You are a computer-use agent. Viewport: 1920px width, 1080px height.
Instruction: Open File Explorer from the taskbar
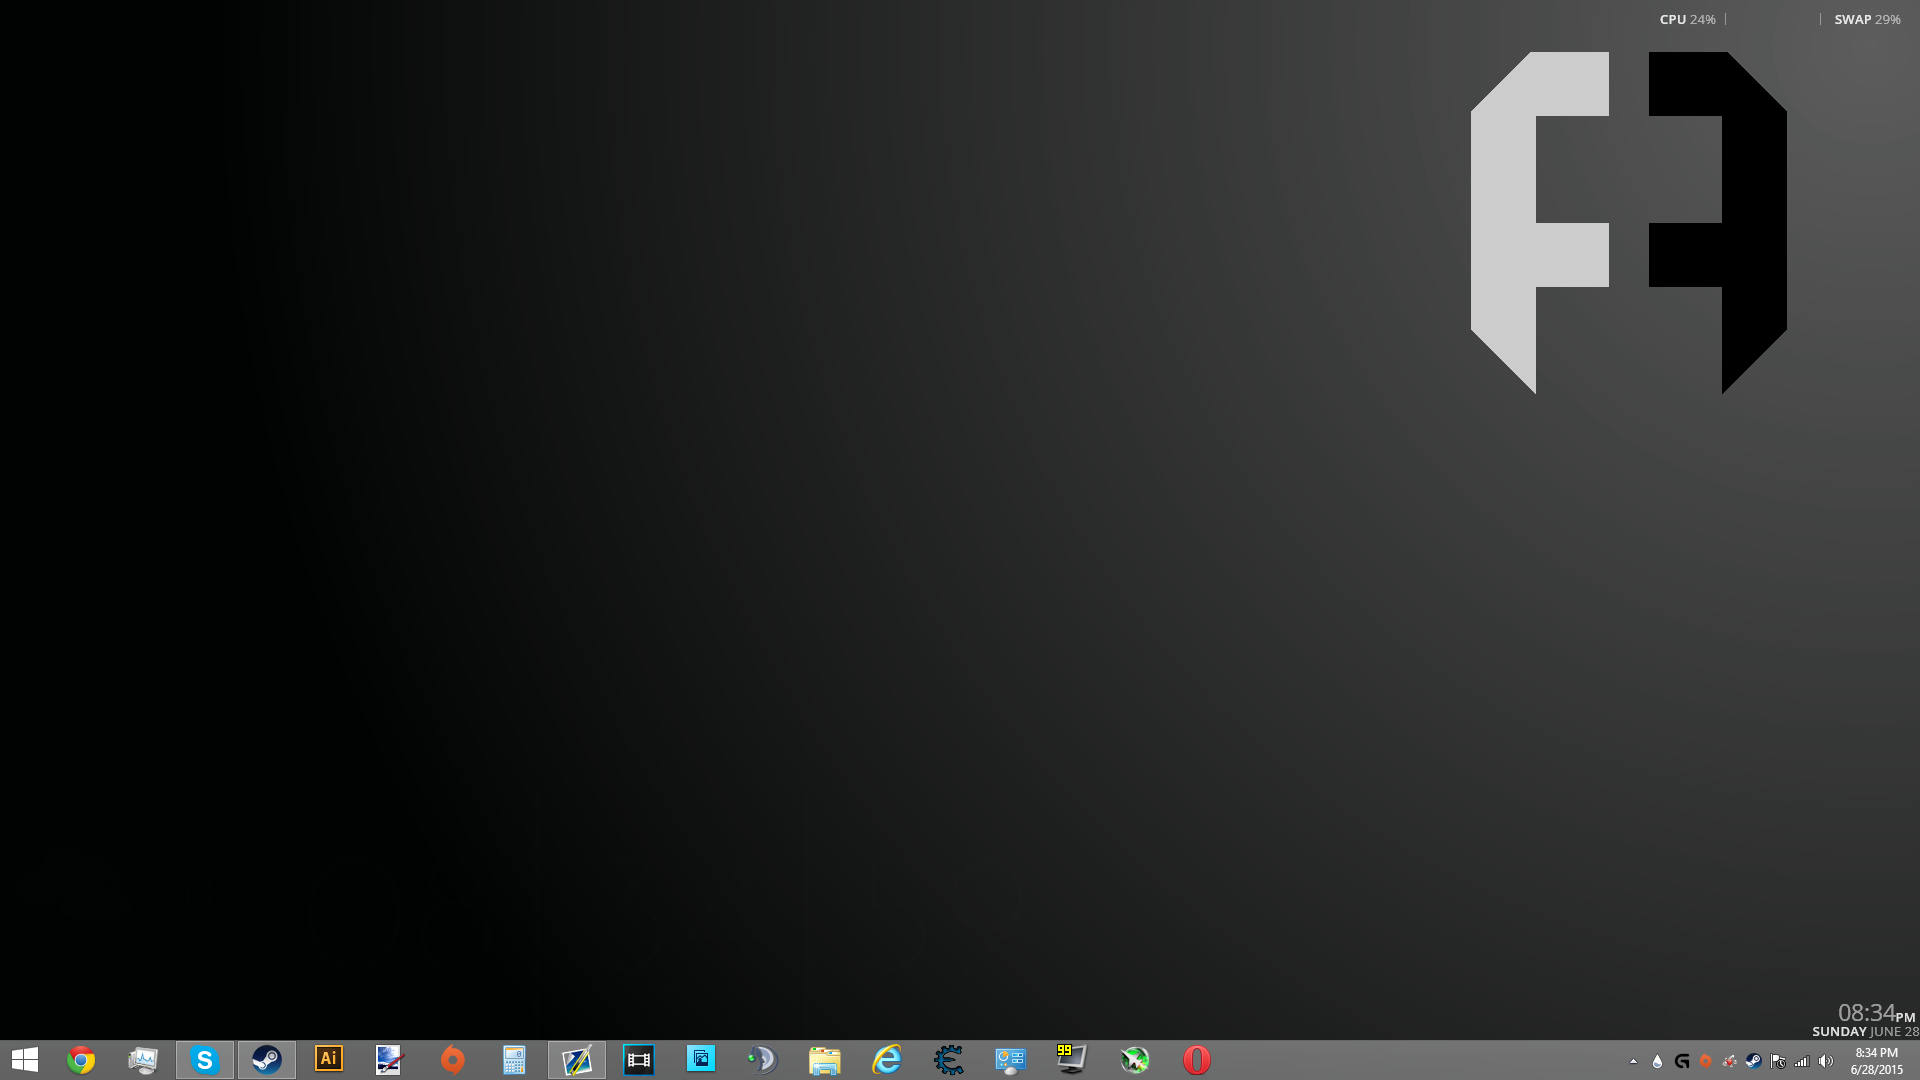pyautogui.click(x=825, y=1060)
